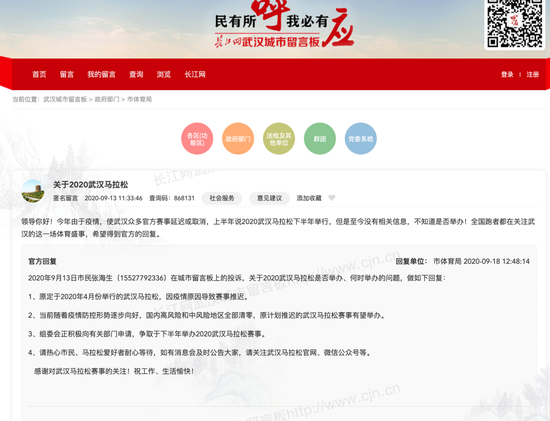Click the 意见建议 tag

point(269,198)
